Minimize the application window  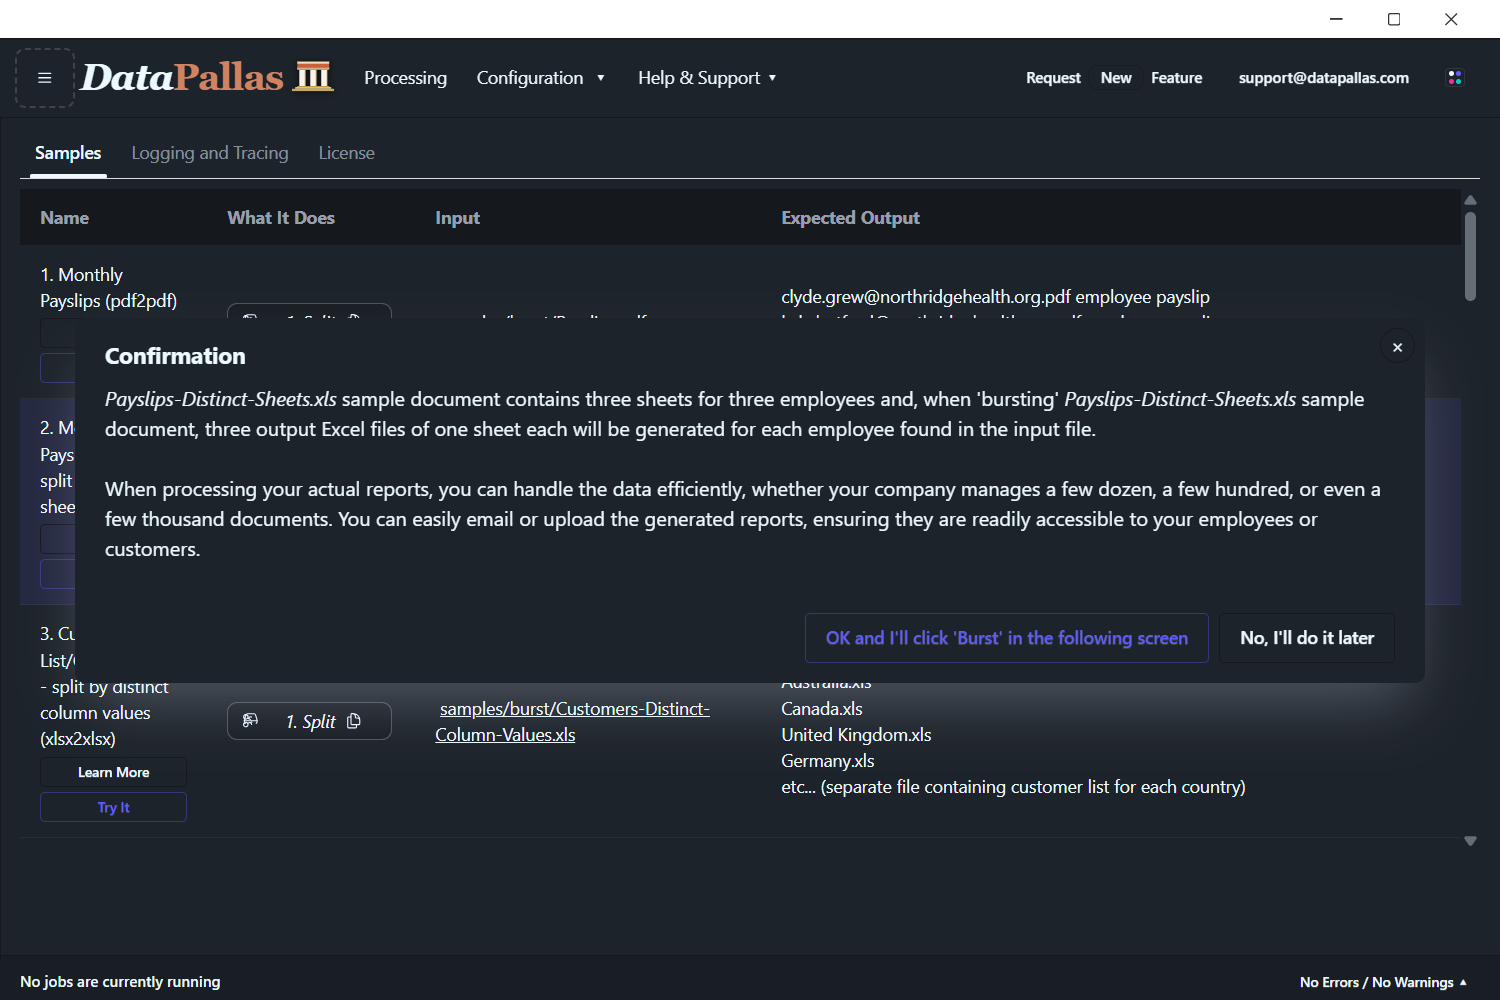click(1336, 19)
